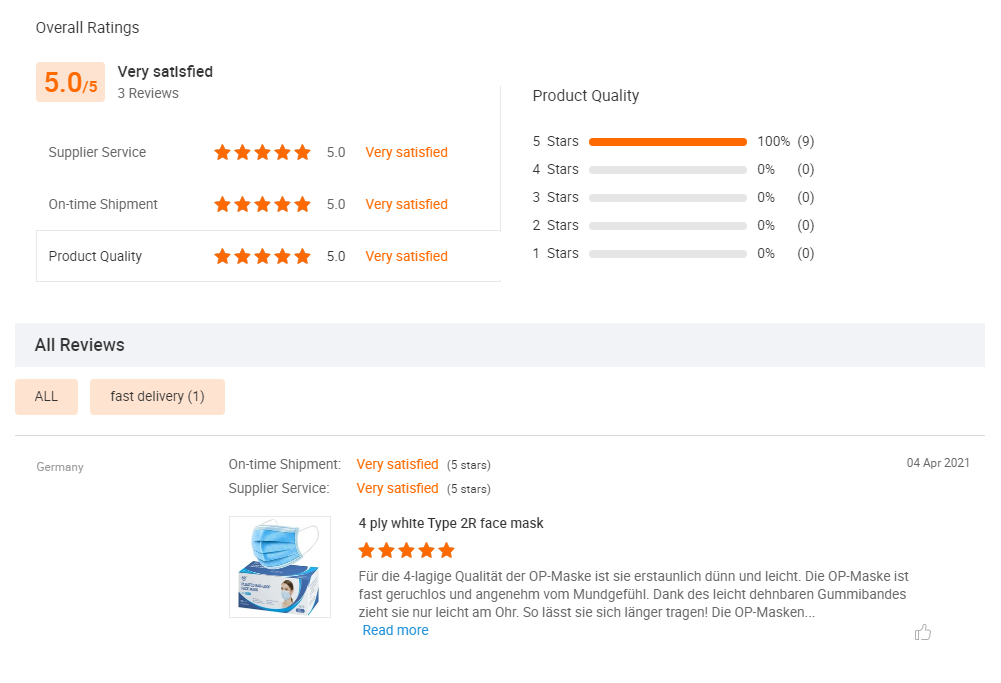Click the 3 Reviews count text
The width and height of the screenshot is (1001, 683).
point(148,93)
